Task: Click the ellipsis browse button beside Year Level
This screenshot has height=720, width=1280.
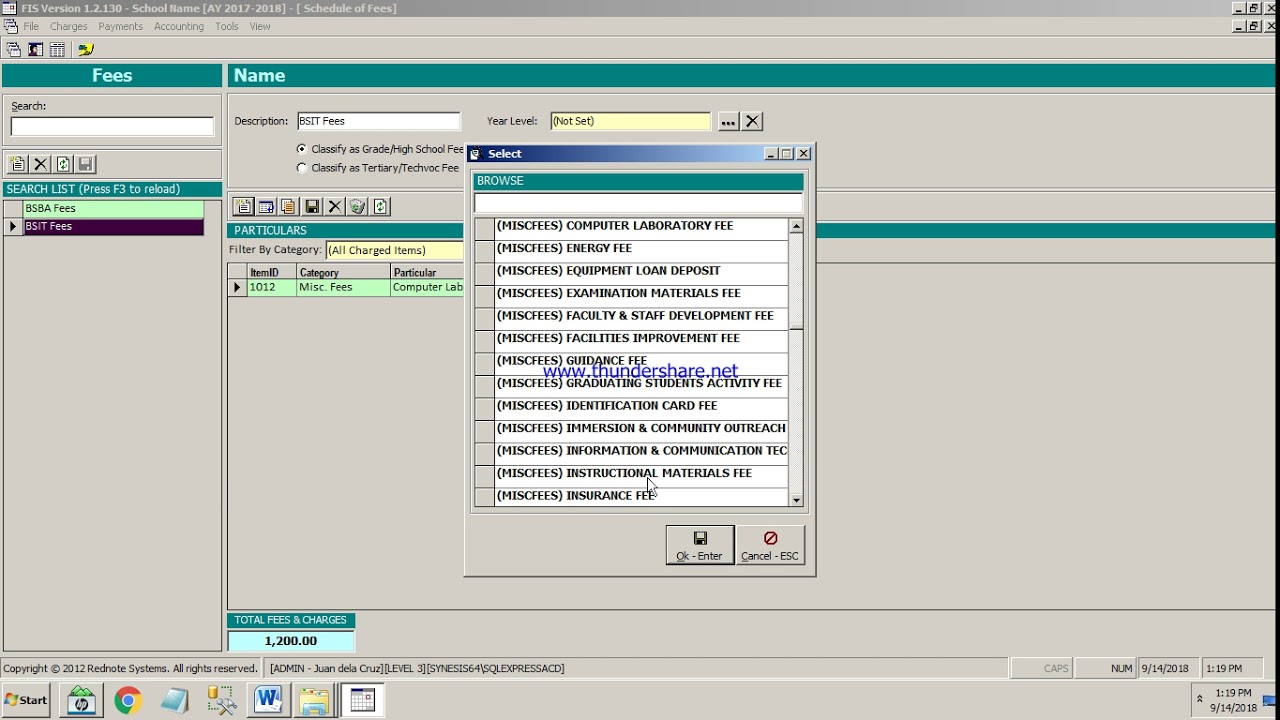Action: pos(728,121)
